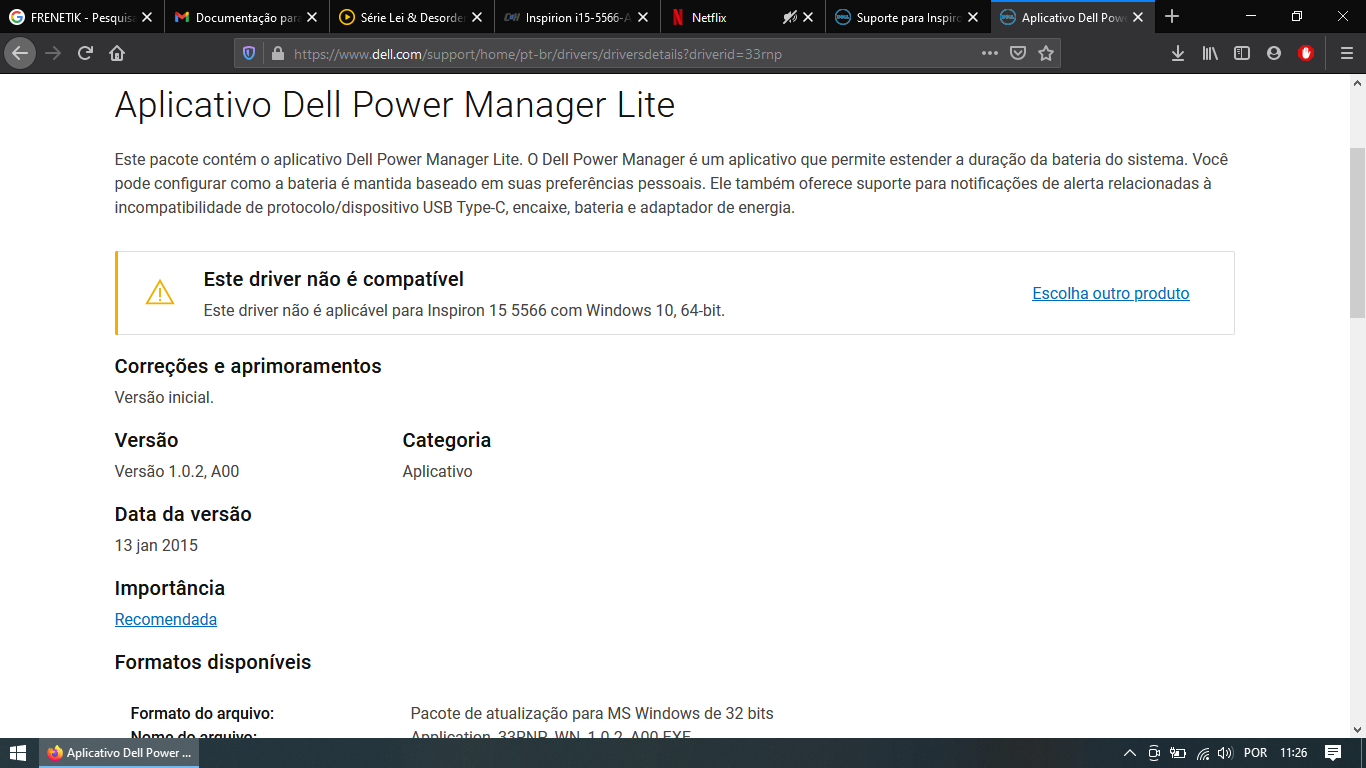Open a new browser tab
Screen dimensions: 1366x768
pyautogui.click(x=1173, y=17)
